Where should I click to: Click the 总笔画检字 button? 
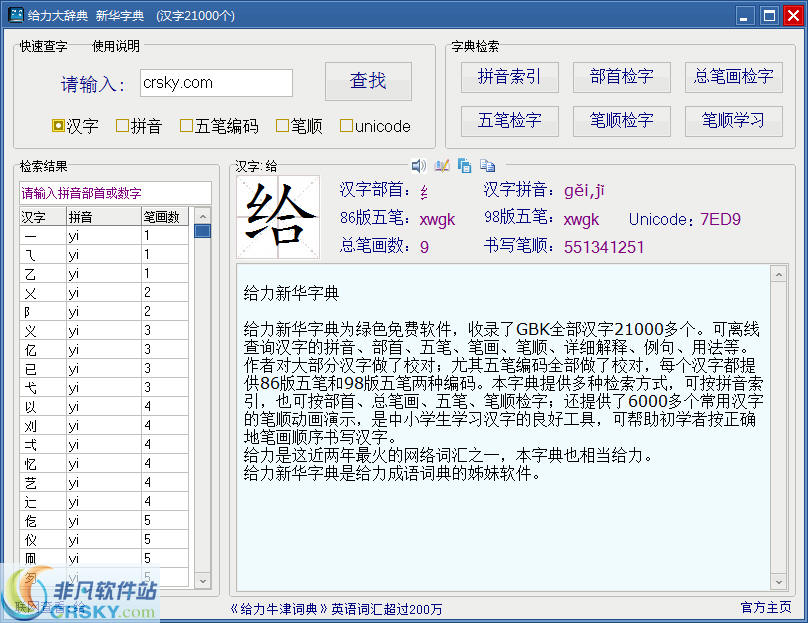coord(733,77)
